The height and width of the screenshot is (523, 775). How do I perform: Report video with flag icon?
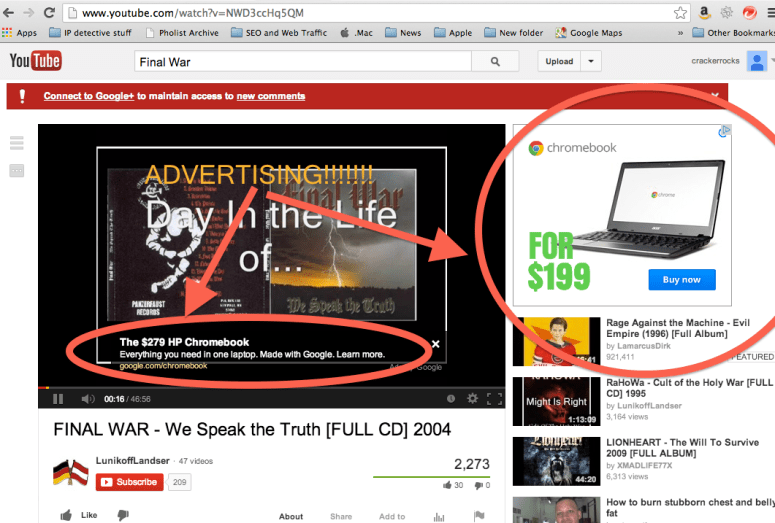(x=479, y=516)
